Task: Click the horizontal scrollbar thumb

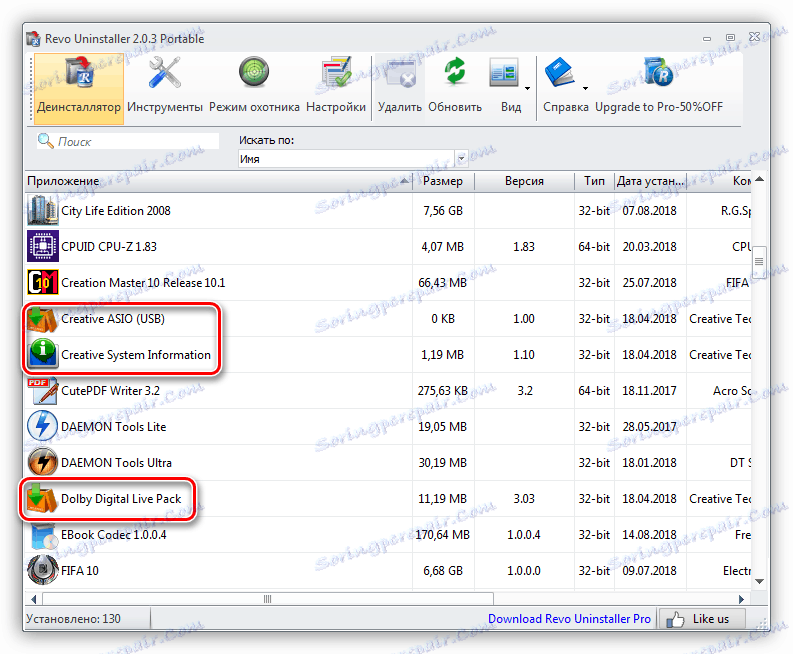Action: tap(268, 599)
